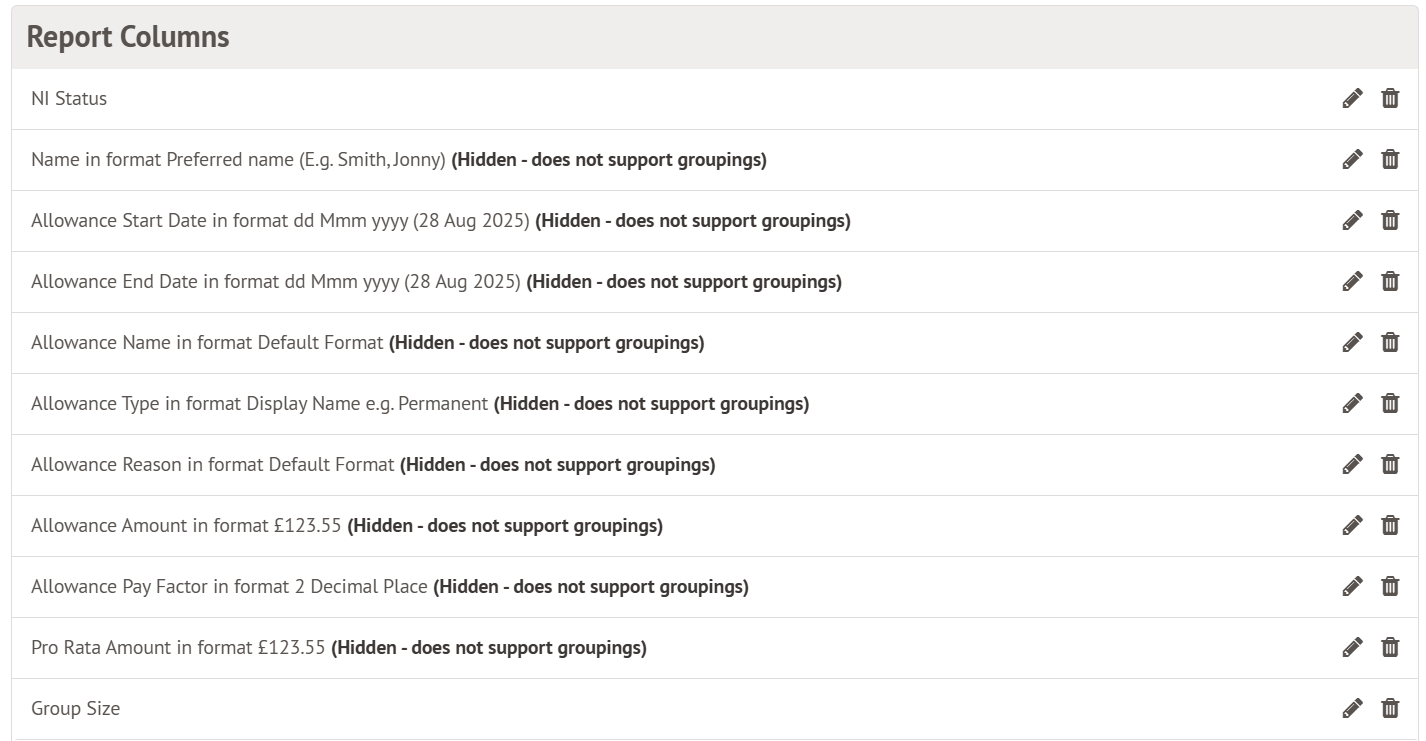Screen dimensions: 1426x741
Task: Delete the Allowance Pay Factor column
Action: 1390,586
